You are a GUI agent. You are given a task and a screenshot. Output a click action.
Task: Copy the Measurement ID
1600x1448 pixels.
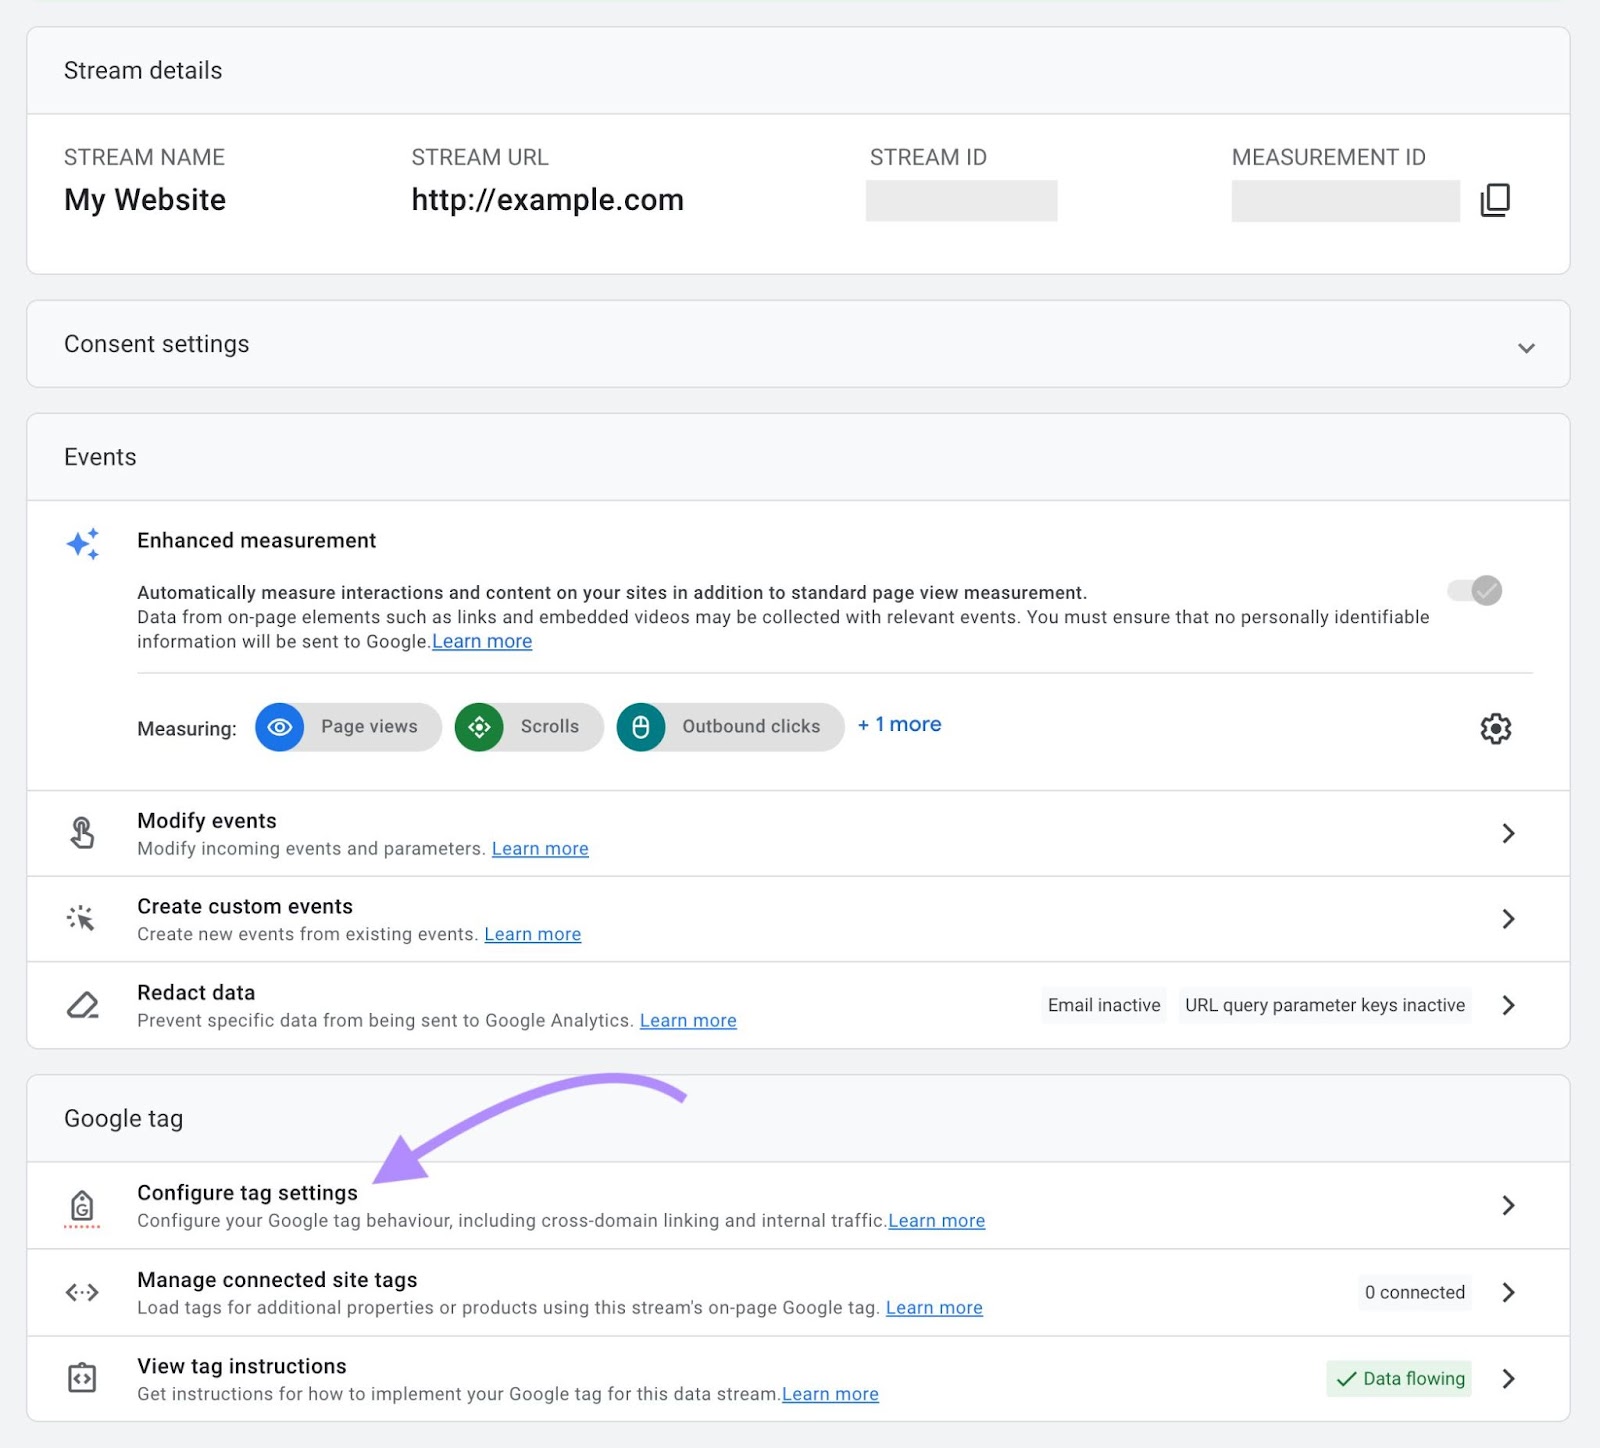[x=1494, y=200]
